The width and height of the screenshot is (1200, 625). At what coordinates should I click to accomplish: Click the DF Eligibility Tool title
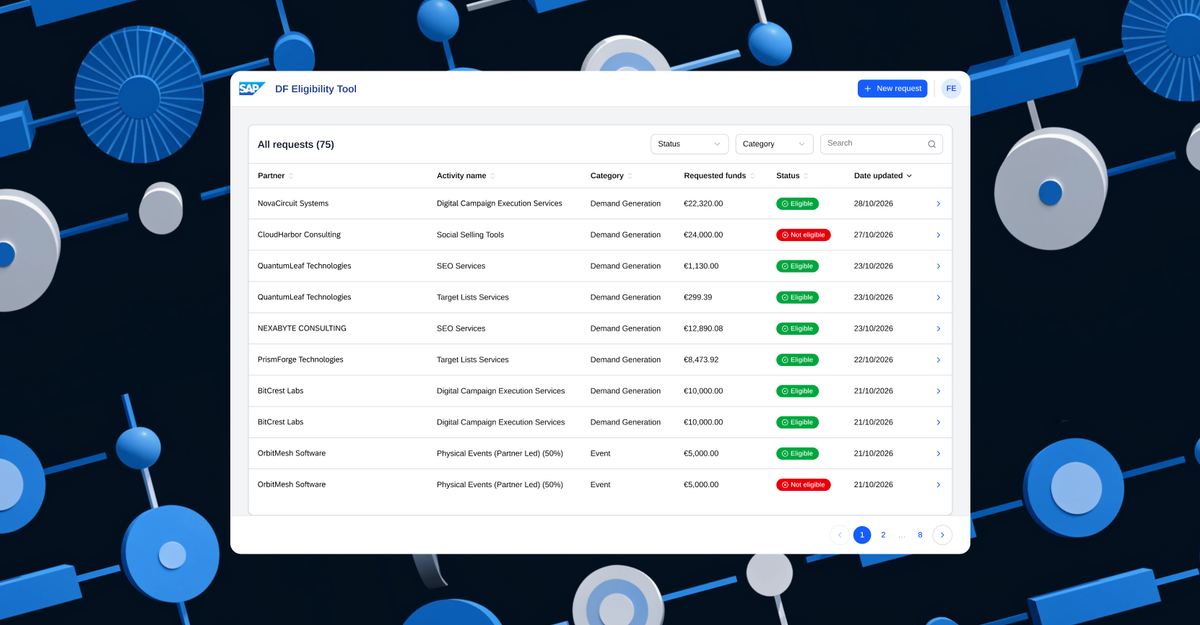316,89
